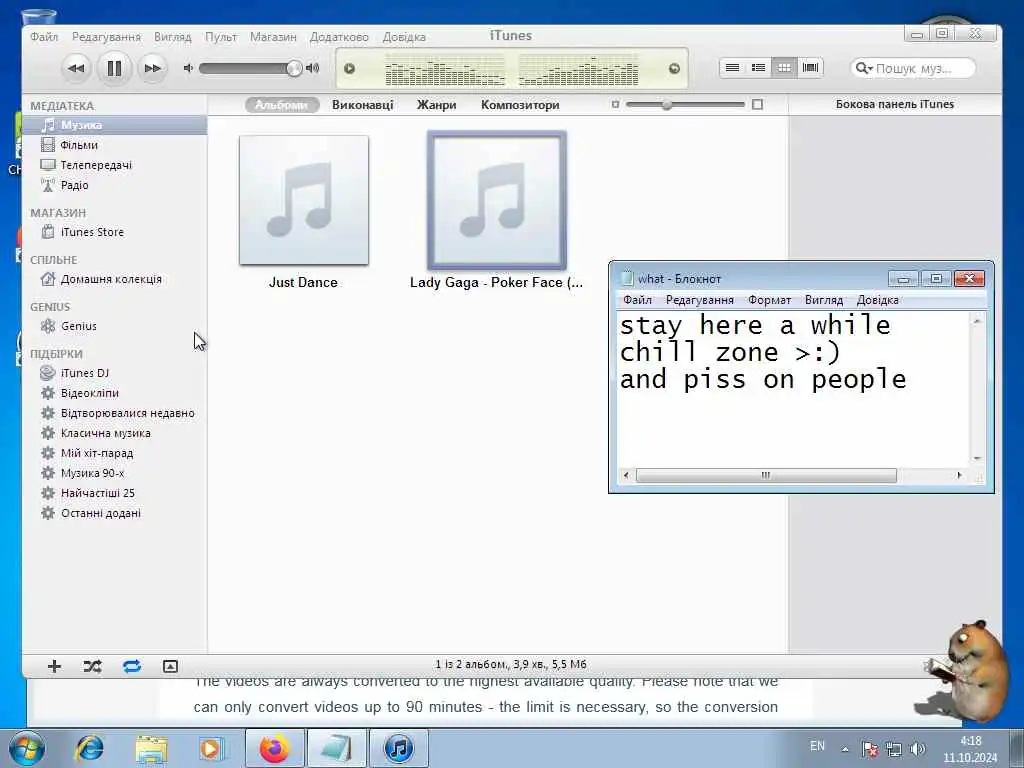Viewport: 1024px width, 768px height.
Task: Switch to album list view
Action: [758, 67]
